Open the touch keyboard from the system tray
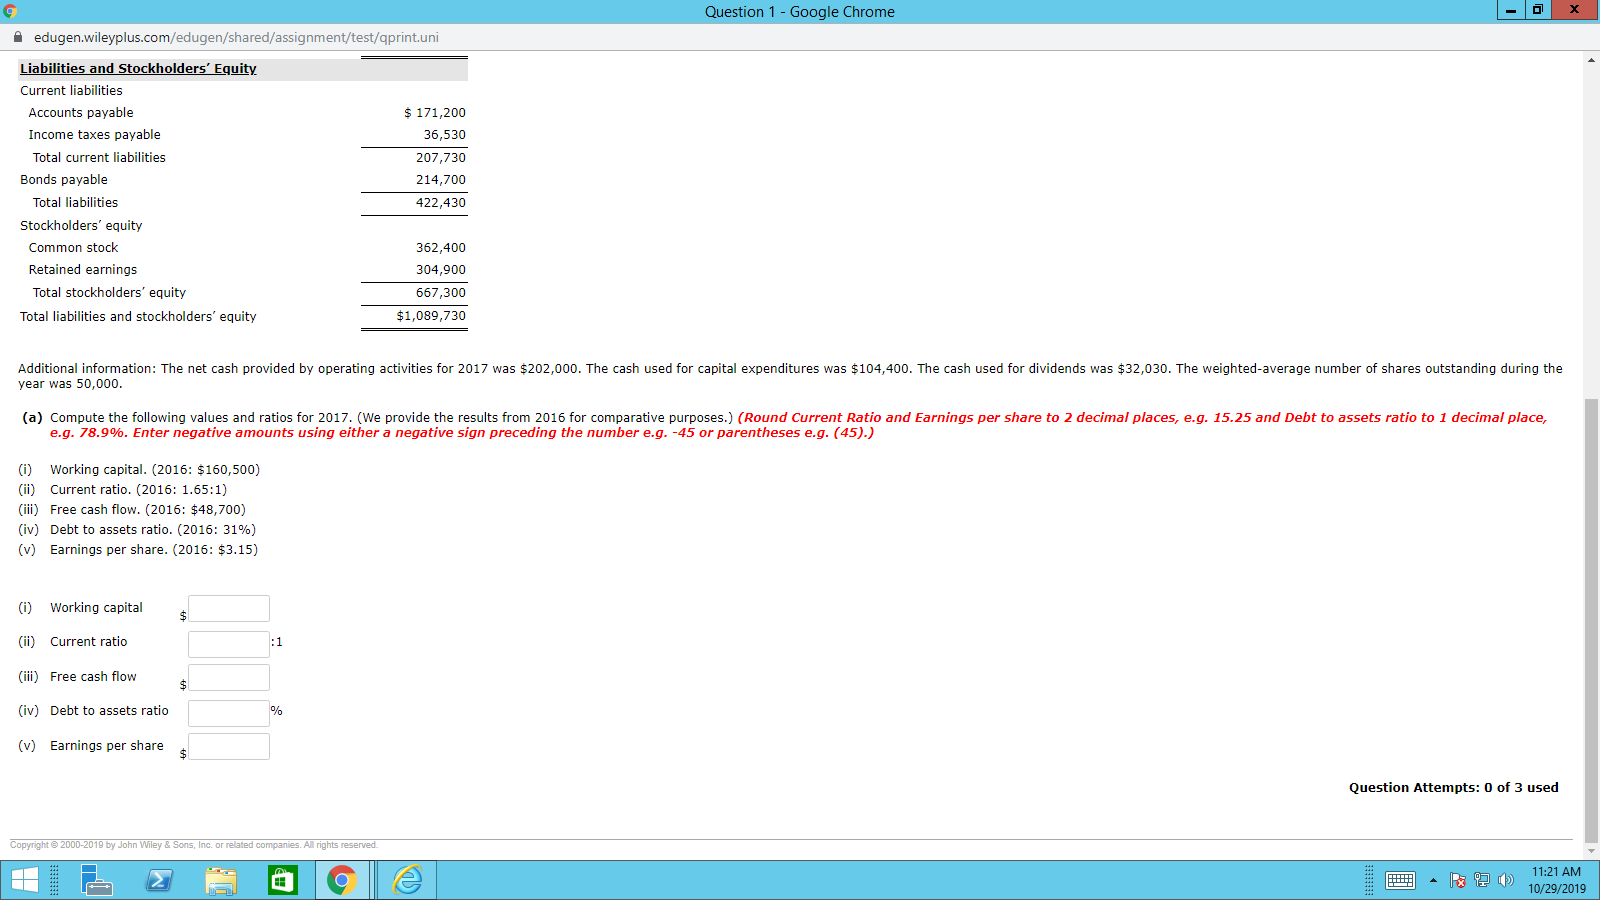 [1401, 881]
